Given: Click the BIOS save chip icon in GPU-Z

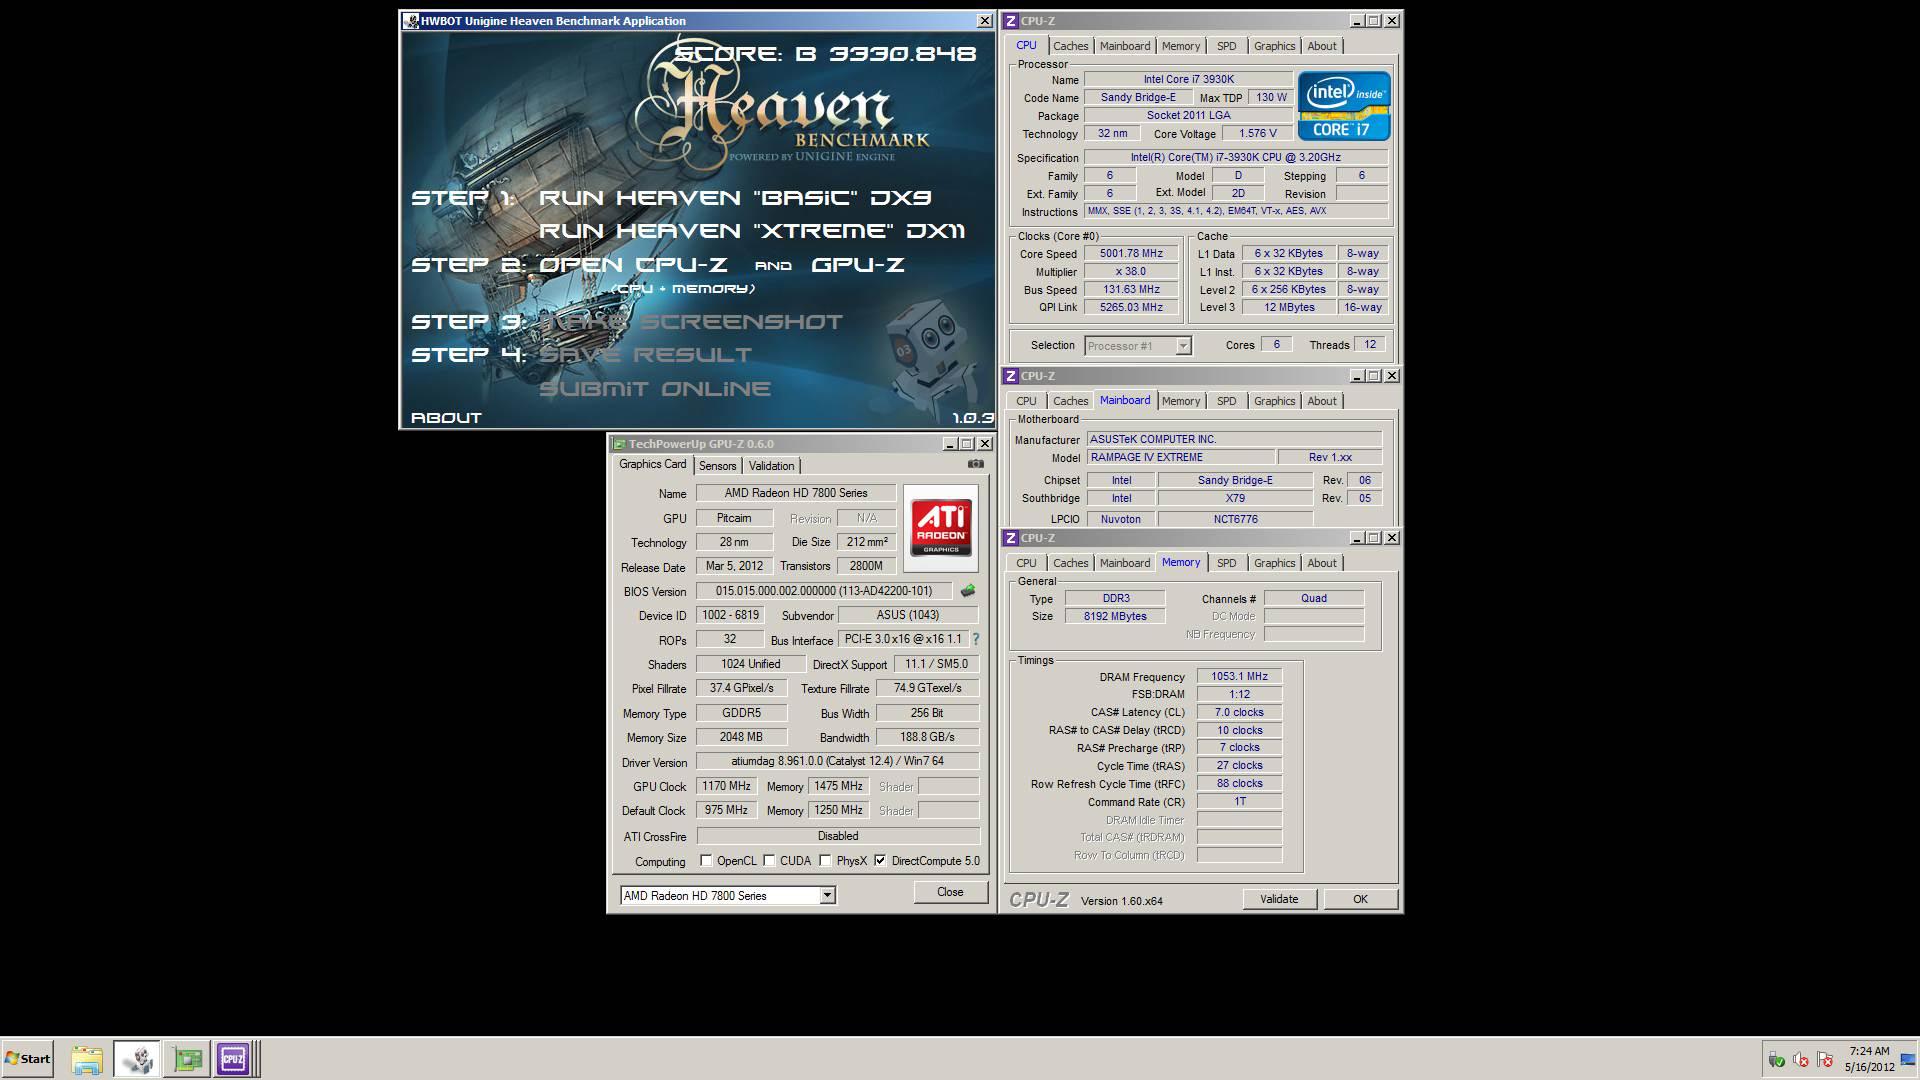Looking at the screenshot, I should tap(967, 591).
